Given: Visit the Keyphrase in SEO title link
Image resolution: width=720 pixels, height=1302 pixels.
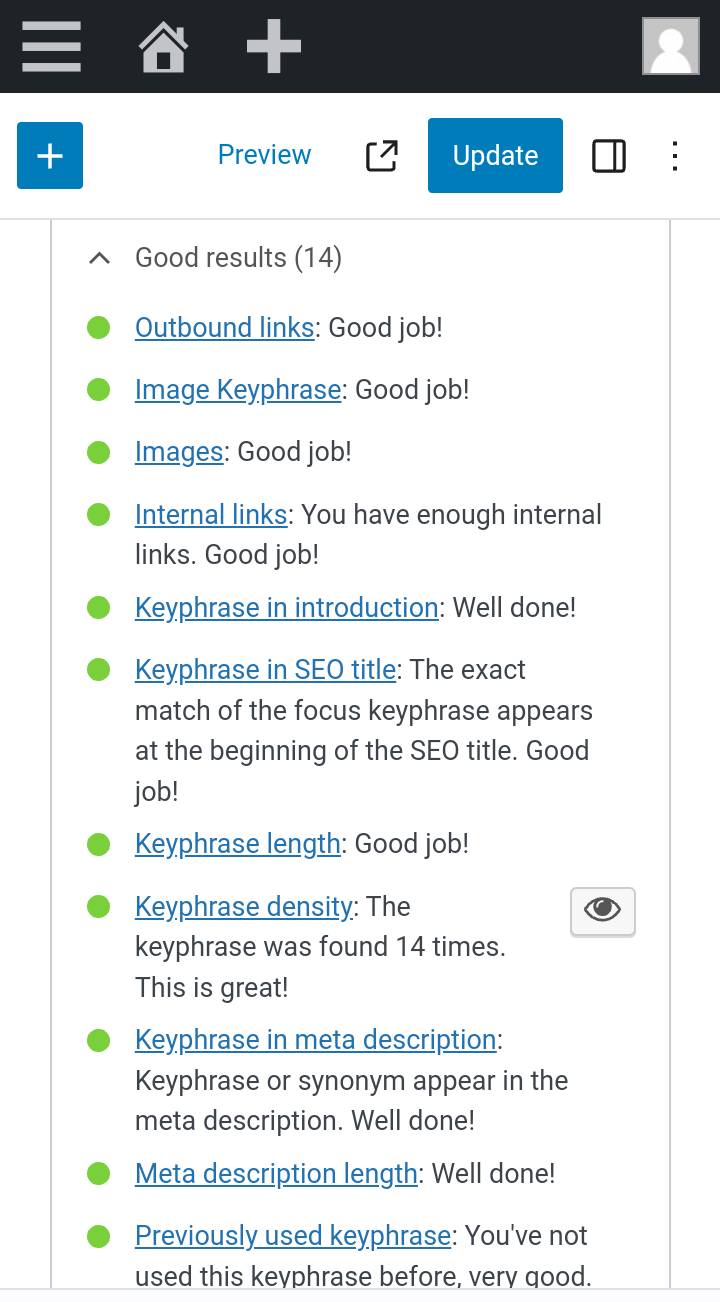Looking at the screenshot, I should [265, 670].
